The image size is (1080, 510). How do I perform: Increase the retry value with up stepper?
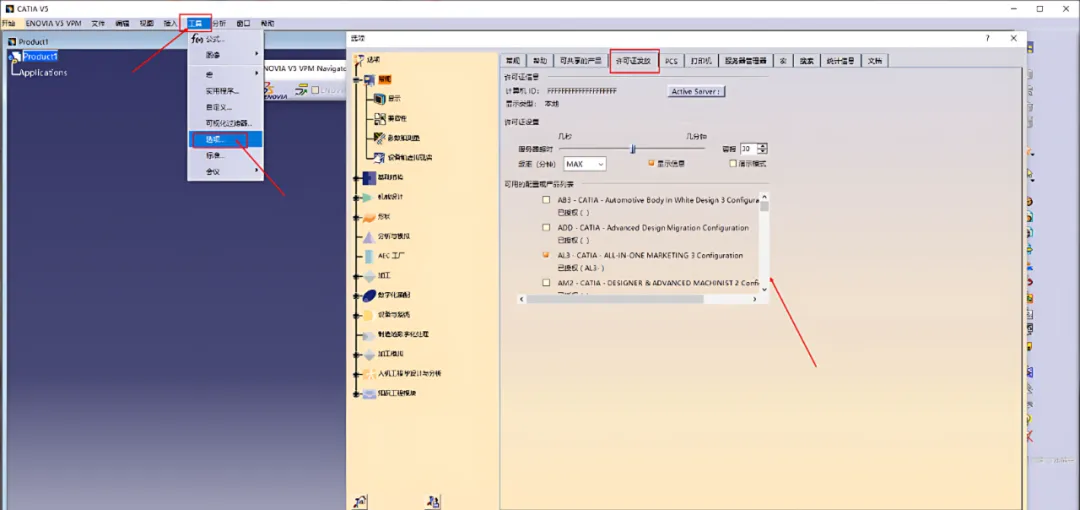coord(762,145)
